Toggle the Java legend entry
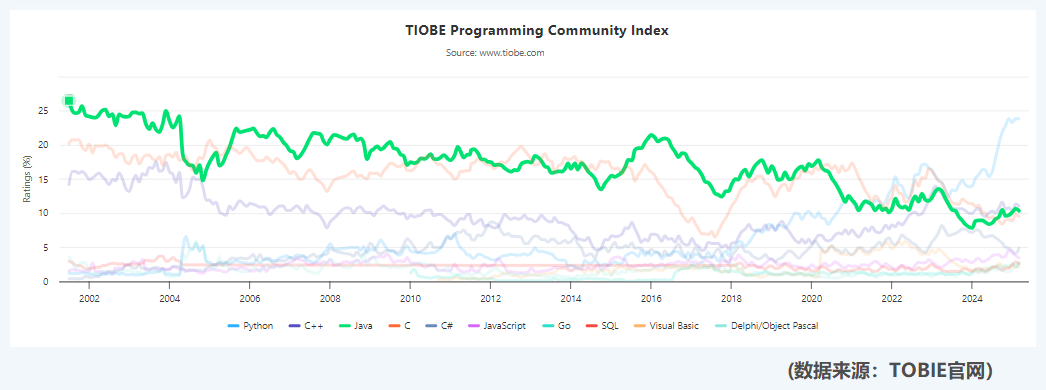Viewport: 1046px width, 390px height. coord(357,326)
